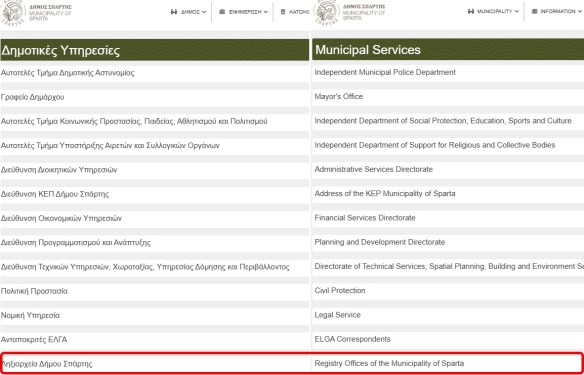Open Civil Protection link
584x375 pixels.
click(340, 290)
